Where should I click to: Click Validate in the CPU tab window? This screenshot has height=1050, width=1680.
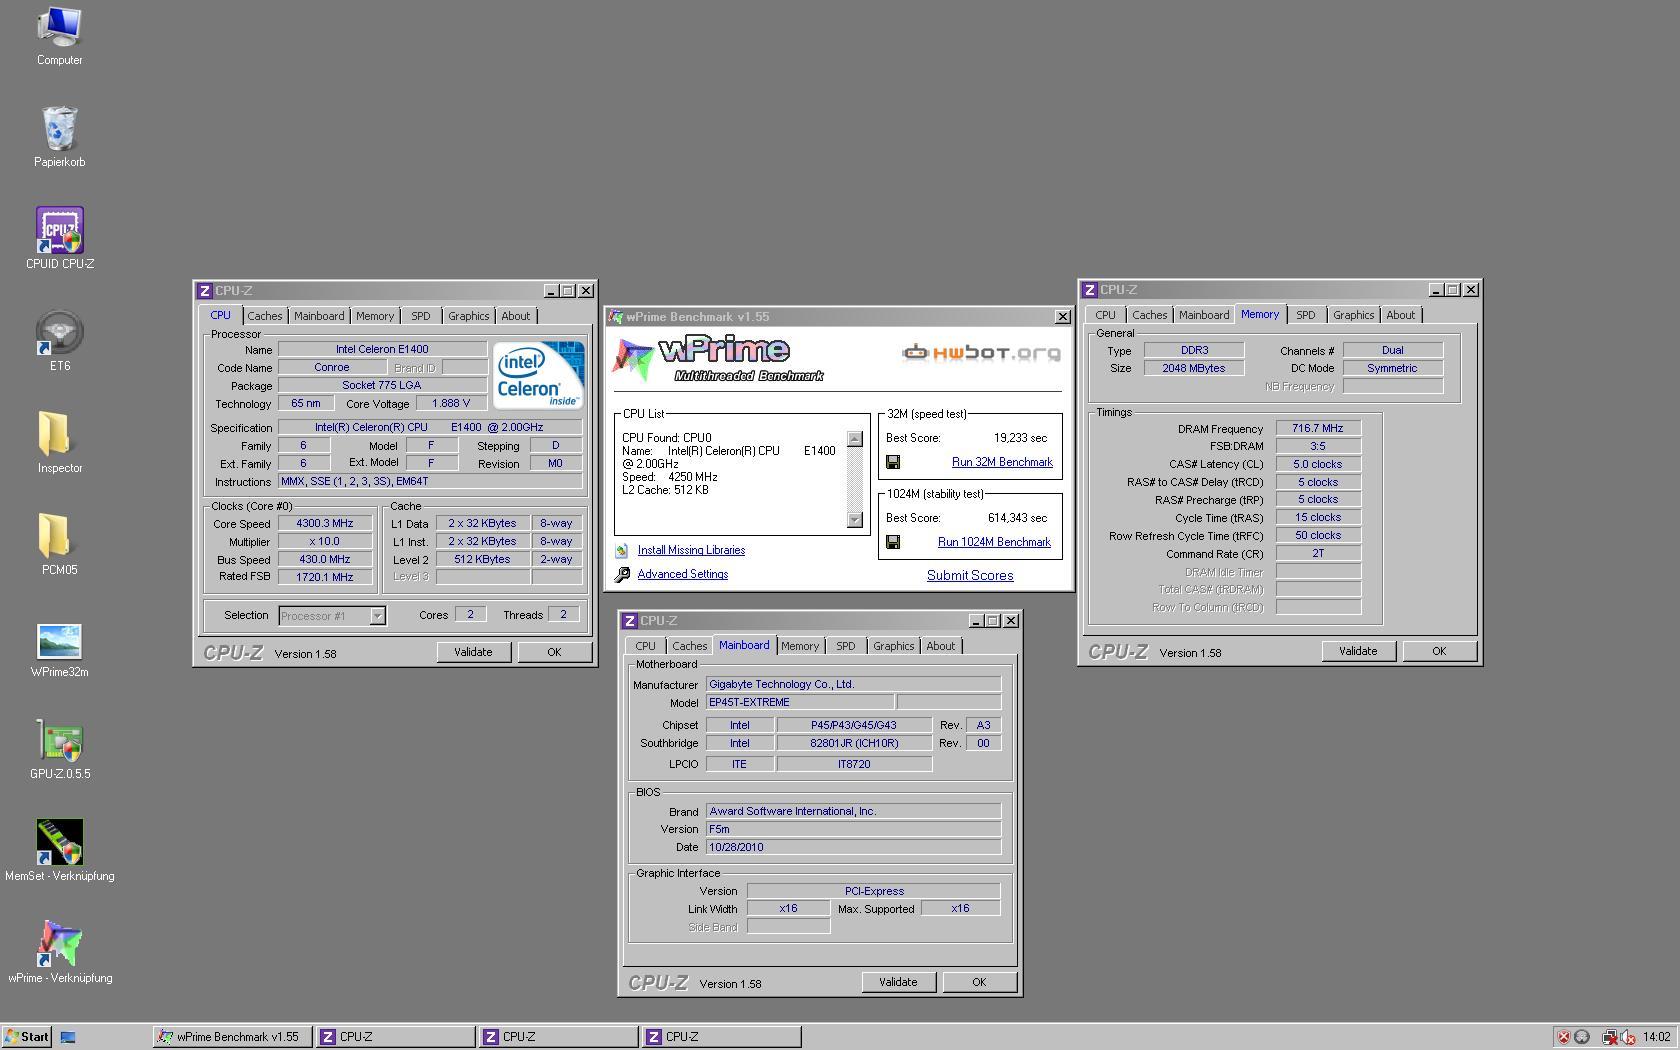pos(473,652)
